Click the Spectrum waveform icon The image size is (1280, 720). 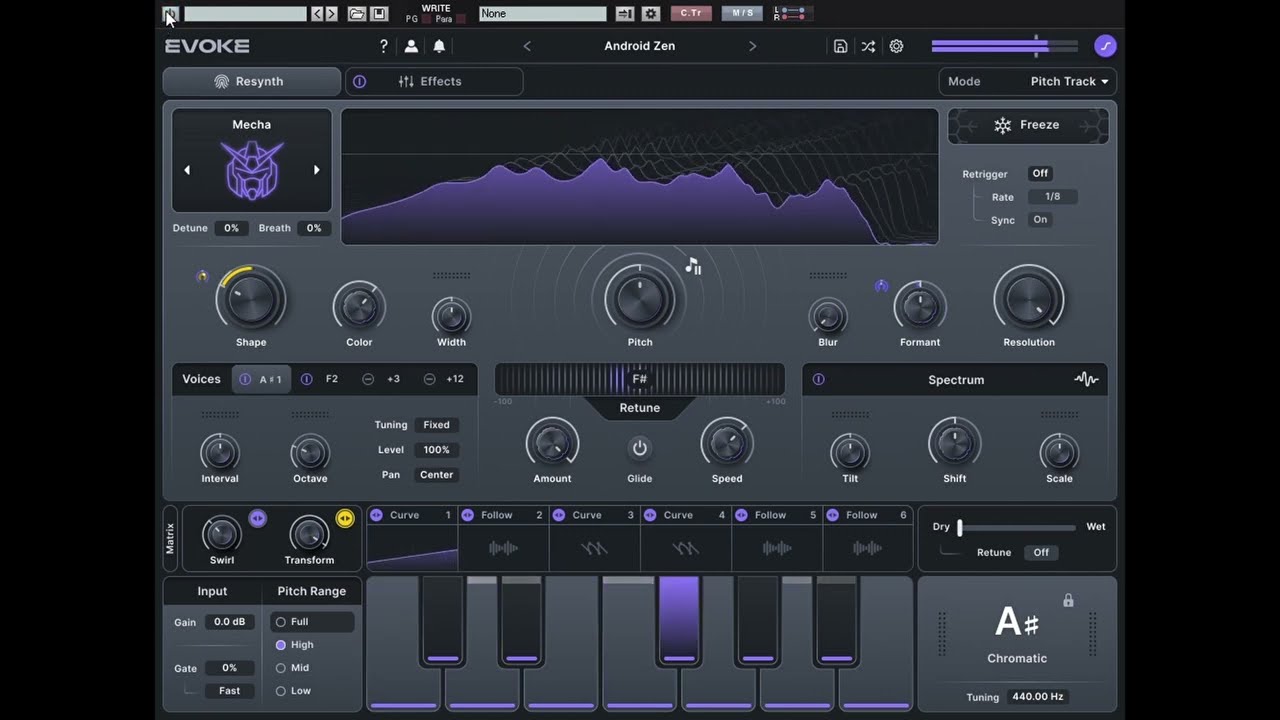coord(1086,380)
